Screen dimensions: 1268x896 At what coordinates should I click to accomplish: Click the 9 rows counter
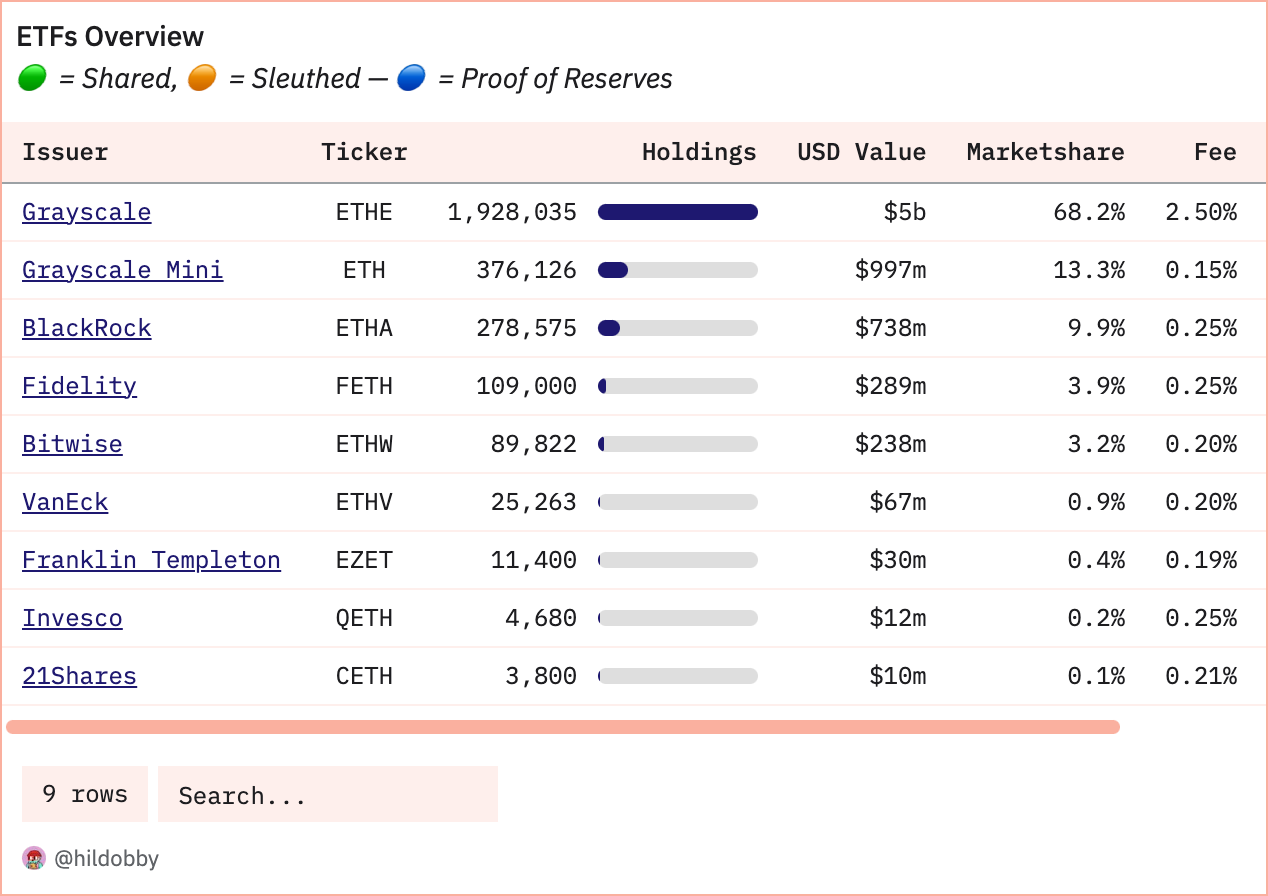(x=85, y=794)
